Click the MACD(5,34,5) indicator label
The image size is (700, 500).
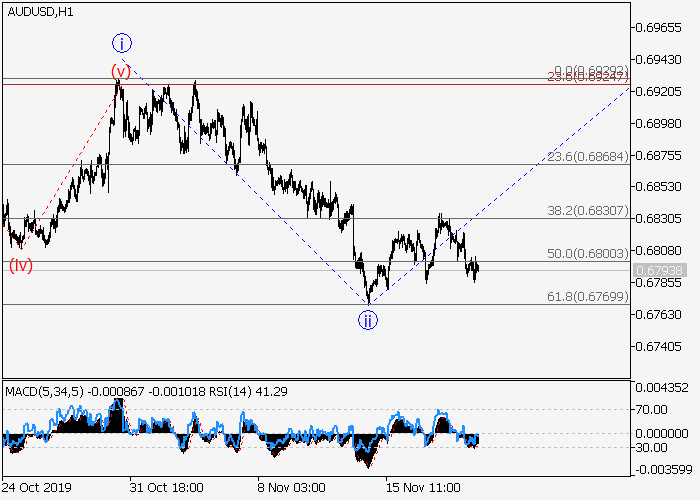[x=38, y=391]
